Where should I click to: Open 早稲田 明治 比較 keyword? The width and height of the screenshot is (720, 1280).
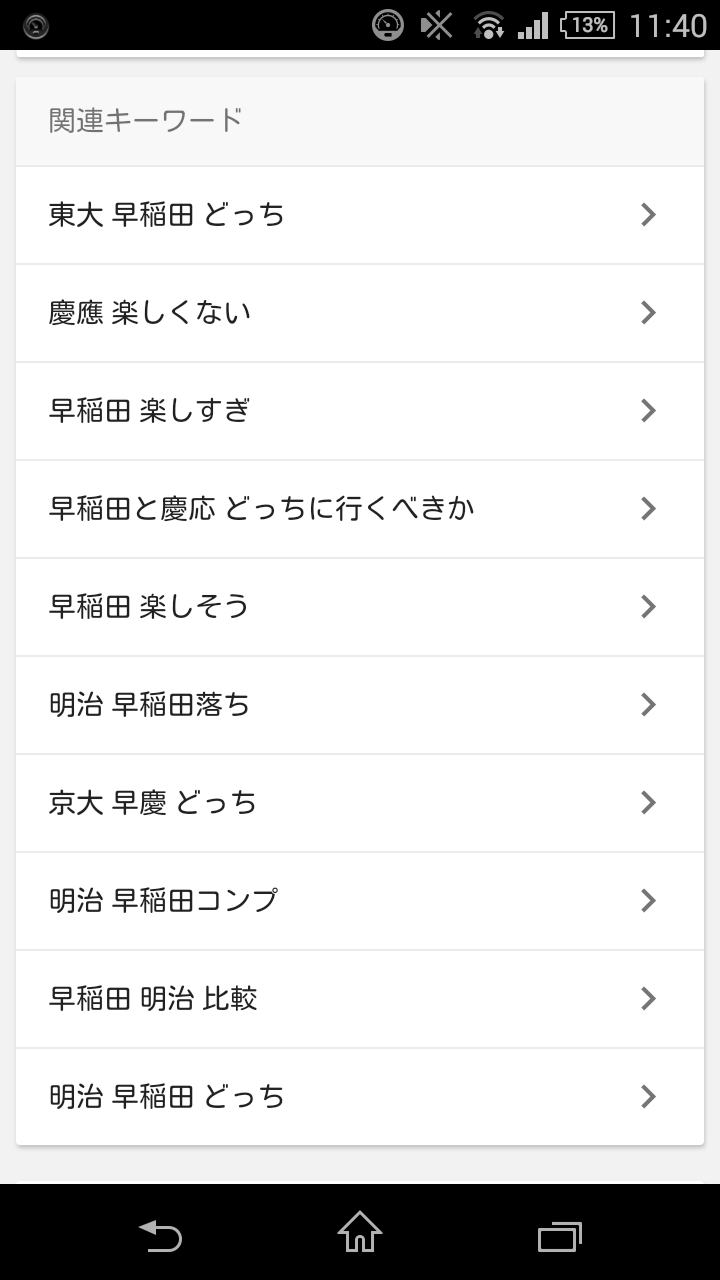[153, 999]
